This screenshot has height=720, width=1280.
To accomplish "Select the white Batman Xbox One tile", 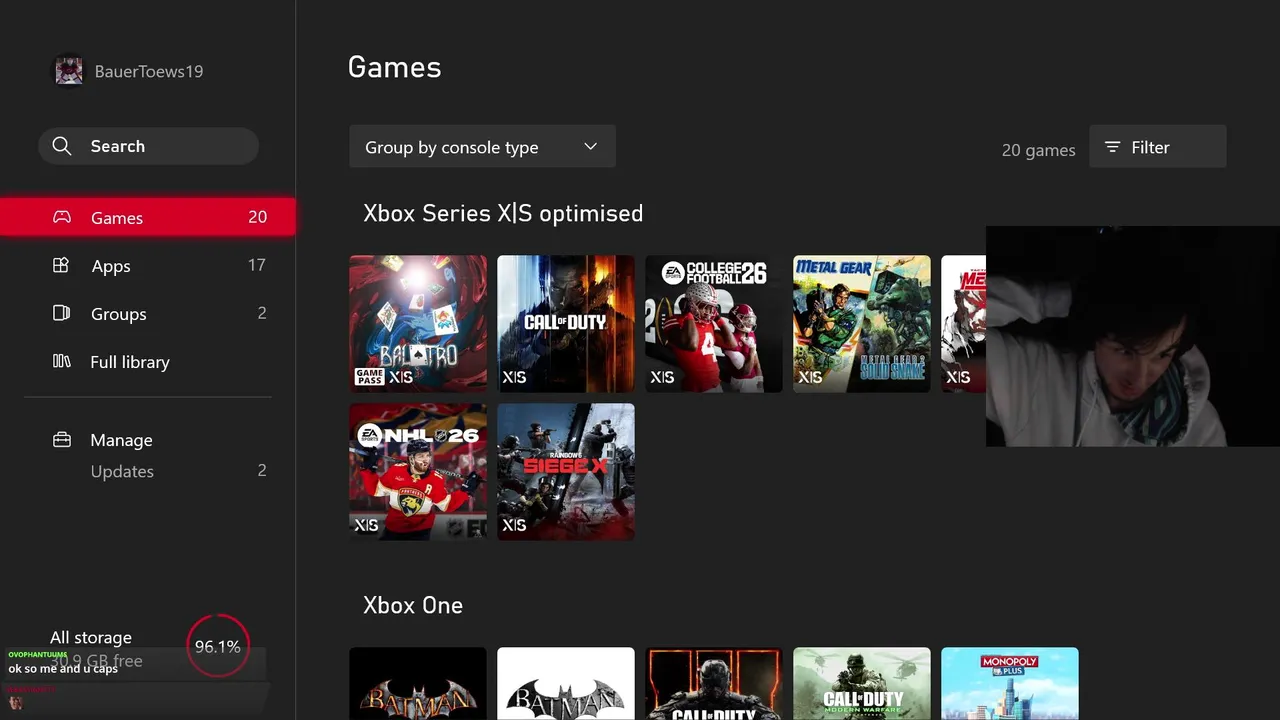I will tap(566, 684).
